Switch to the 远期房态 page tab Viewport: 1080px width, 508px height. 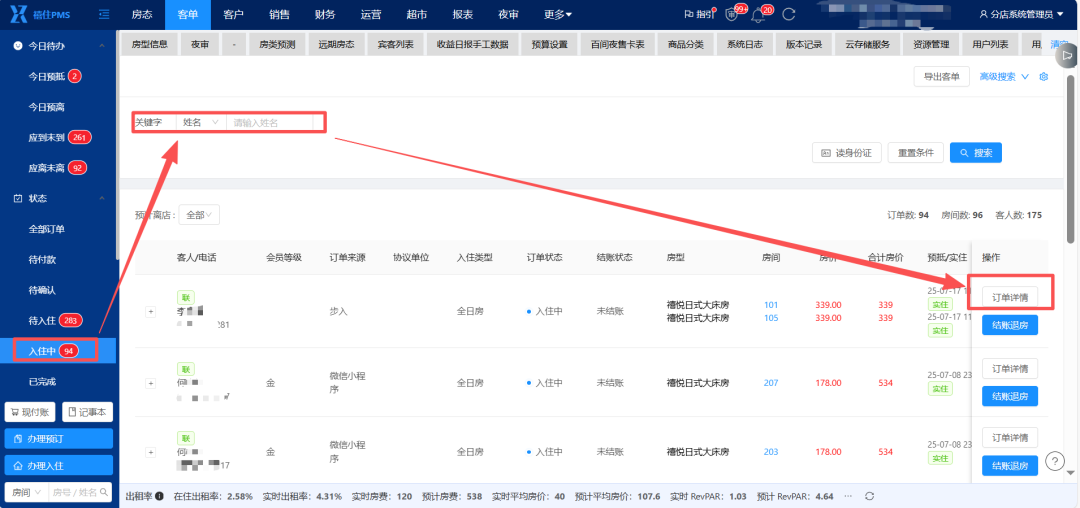336,44
